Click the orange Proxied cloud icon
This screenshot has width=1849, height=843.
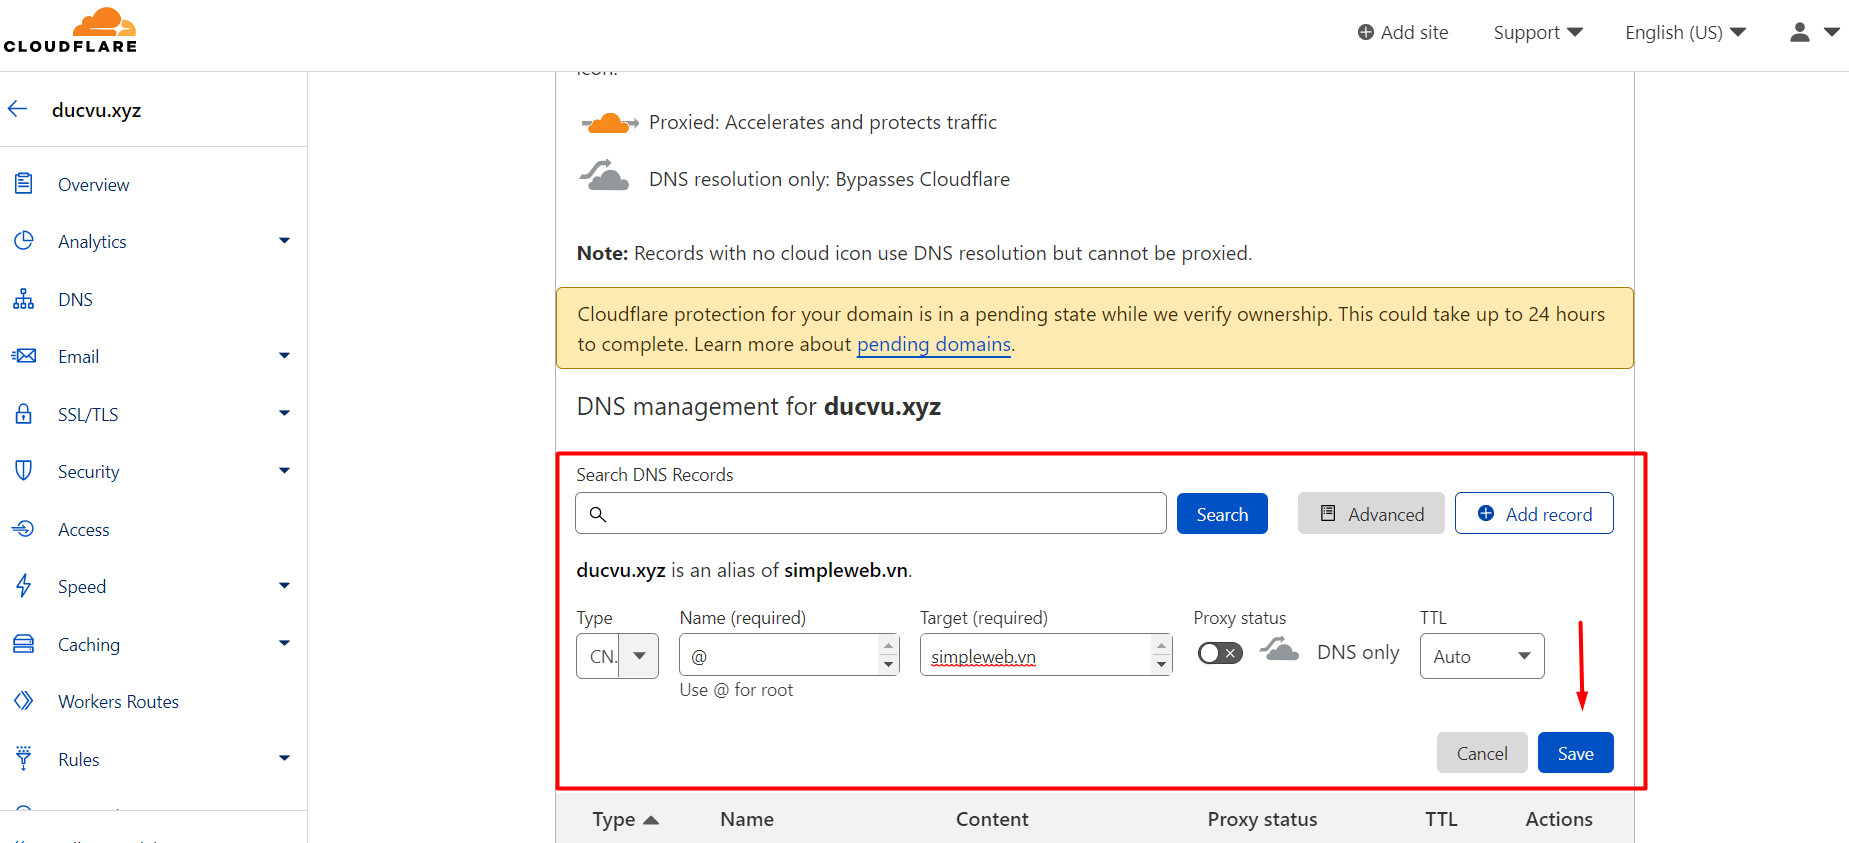pos(609,124)
